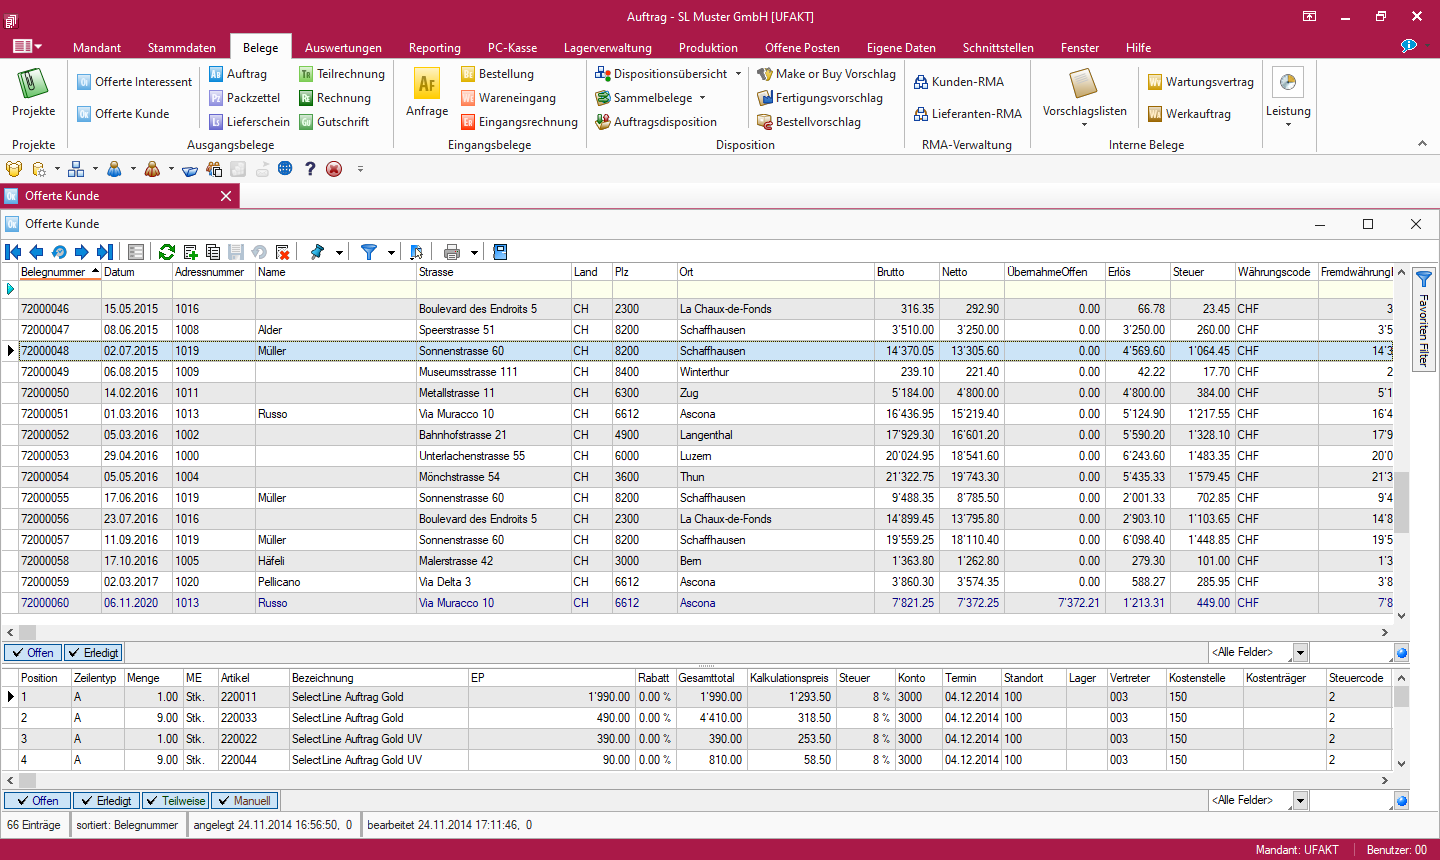Go to the last record with the toolbar arrow
Image resolution: width=1440 pixels, height=860 pixels.
pos(105,252)
